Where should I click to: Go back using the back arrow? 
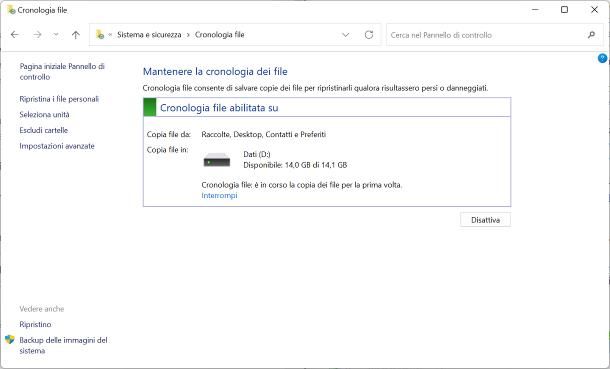pos(15,35)
